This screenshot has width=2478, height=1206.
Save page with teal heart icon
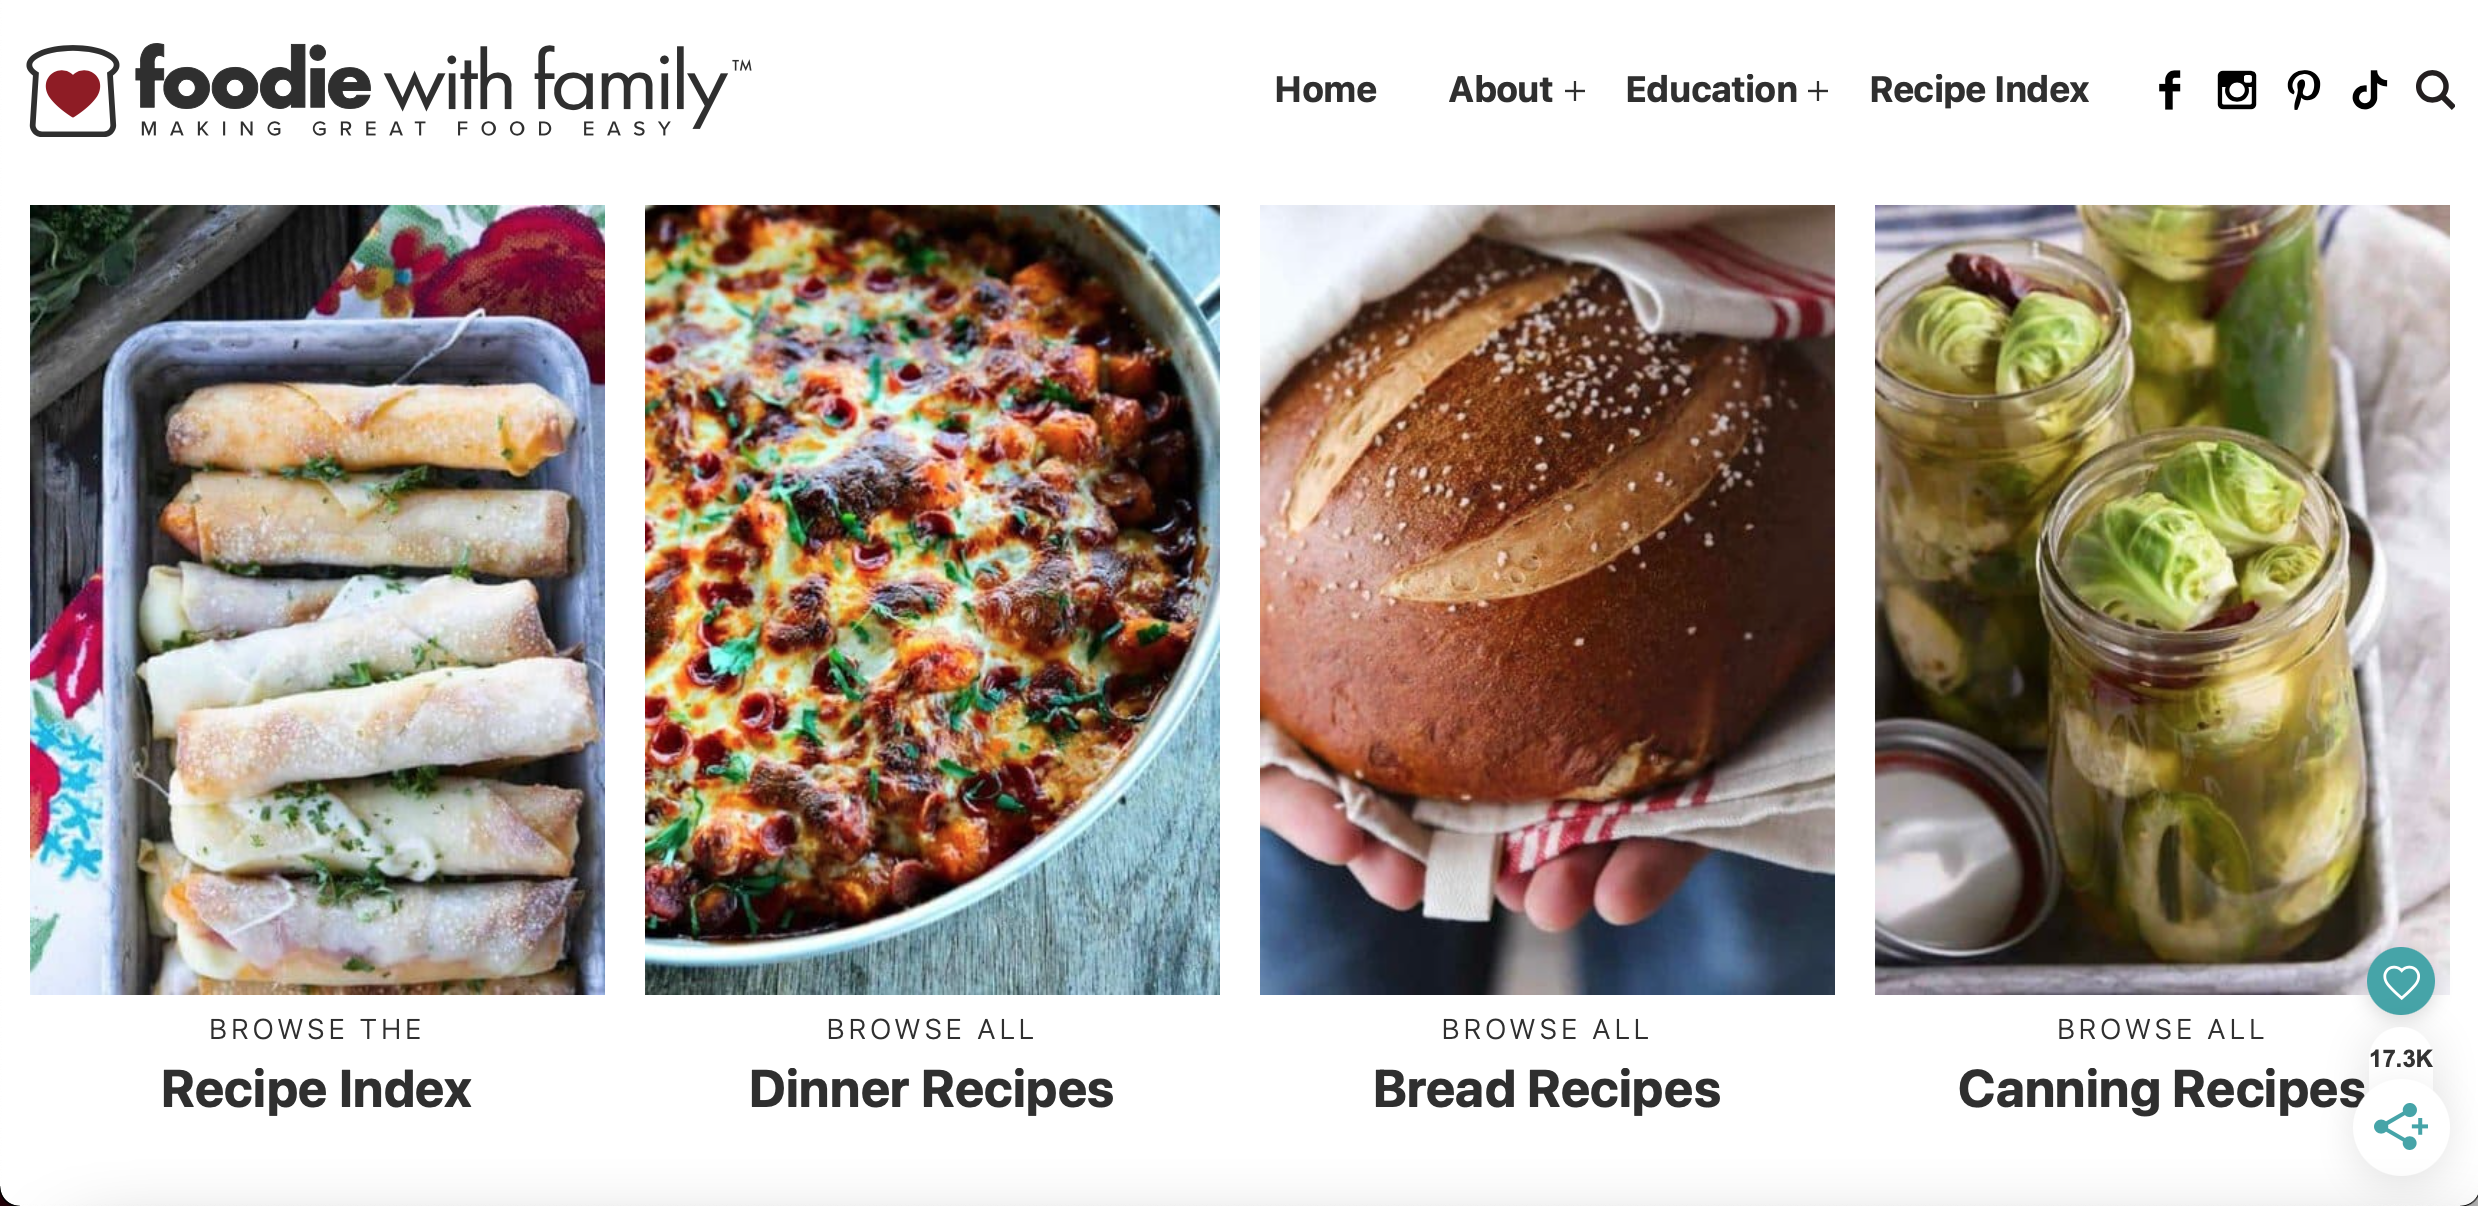pos(2400,981)
